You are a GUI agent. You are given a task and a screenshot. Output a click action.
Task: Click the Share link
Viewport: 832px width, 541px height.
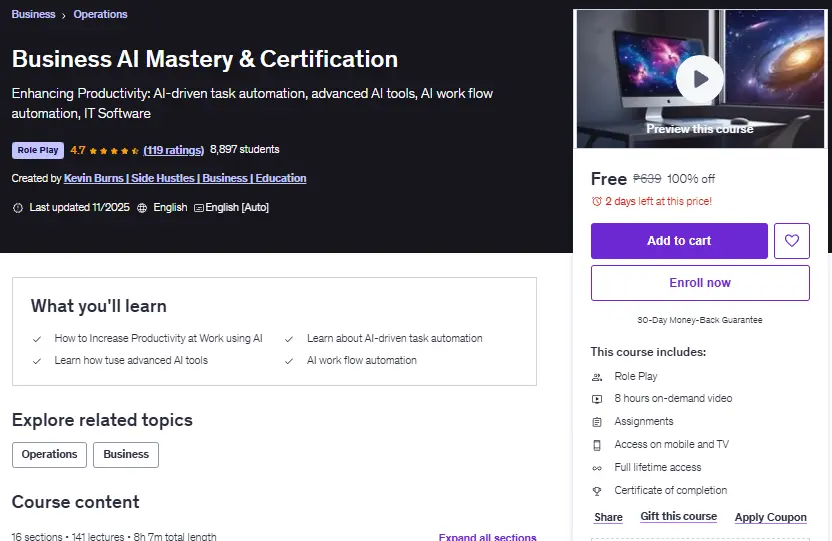tap(608, 517)
